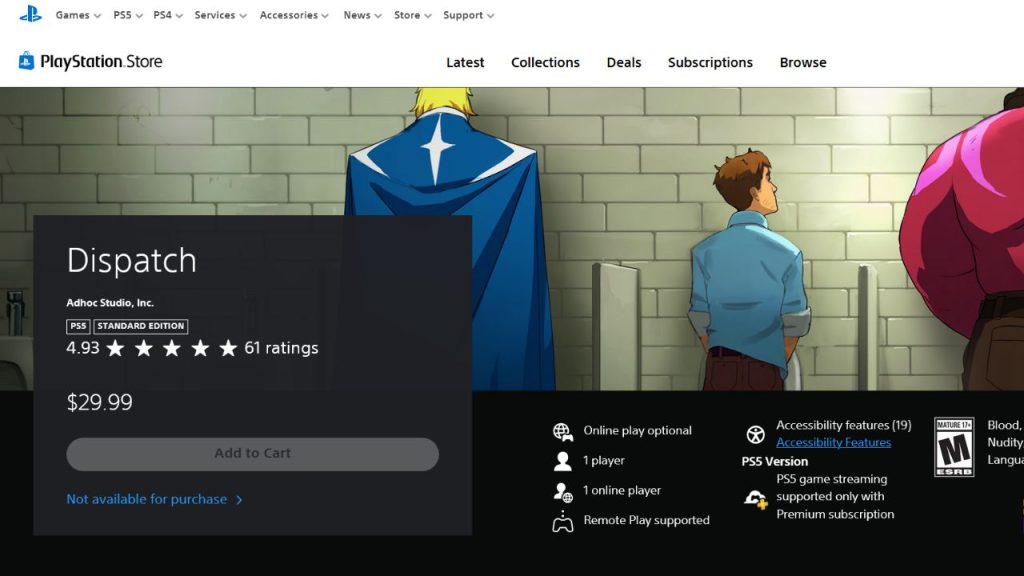
Task: Click the 1 online player icon
Action: (x=563, y=491)
